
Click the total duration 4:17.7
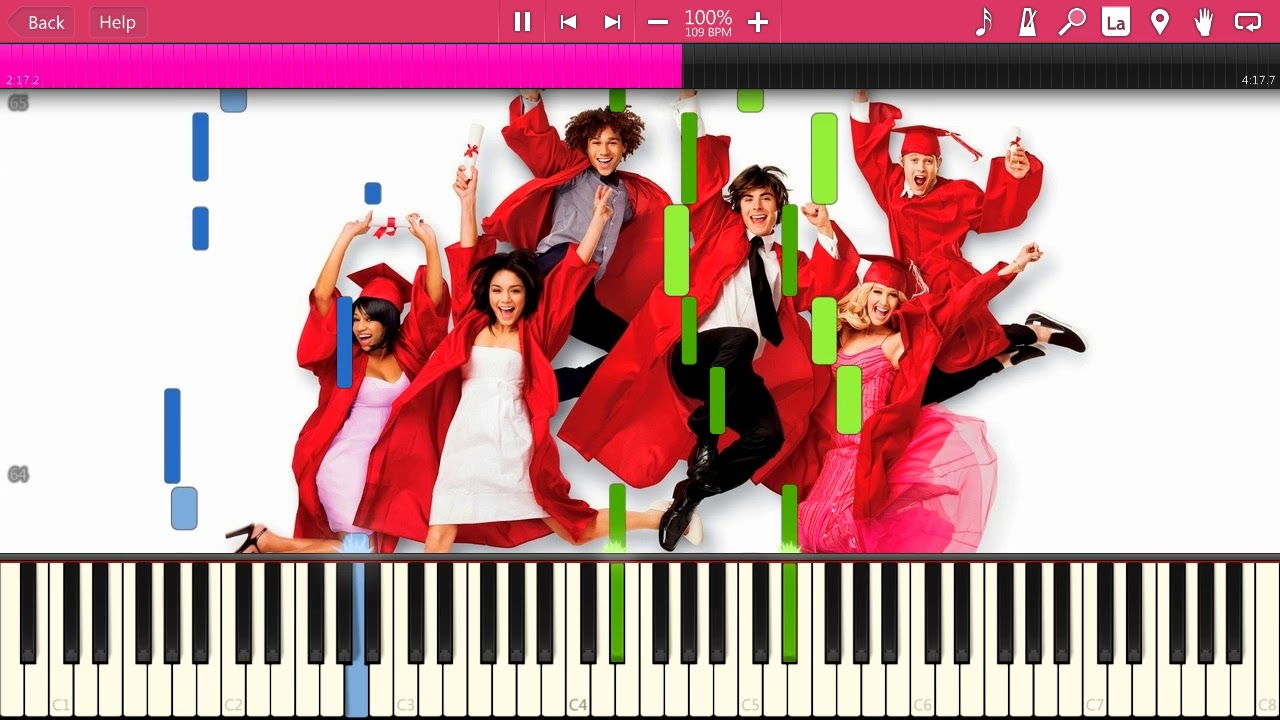(x=1258, y=80)
